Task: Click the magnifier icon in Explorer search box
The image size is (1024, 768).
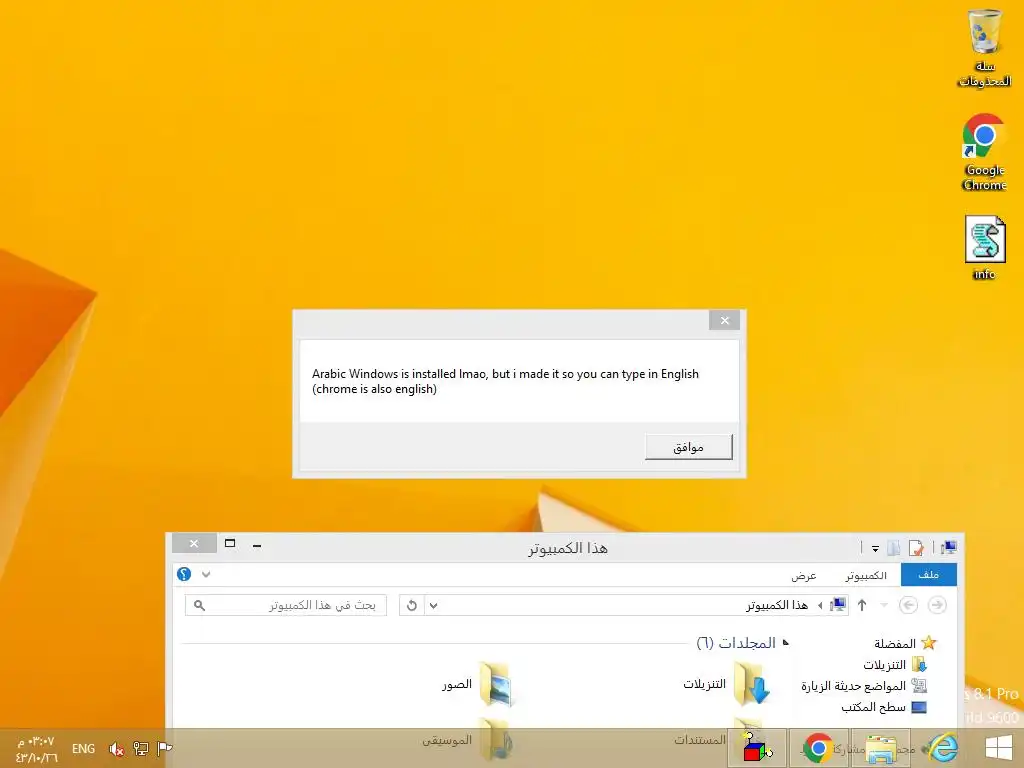Action: pos(200,606)
